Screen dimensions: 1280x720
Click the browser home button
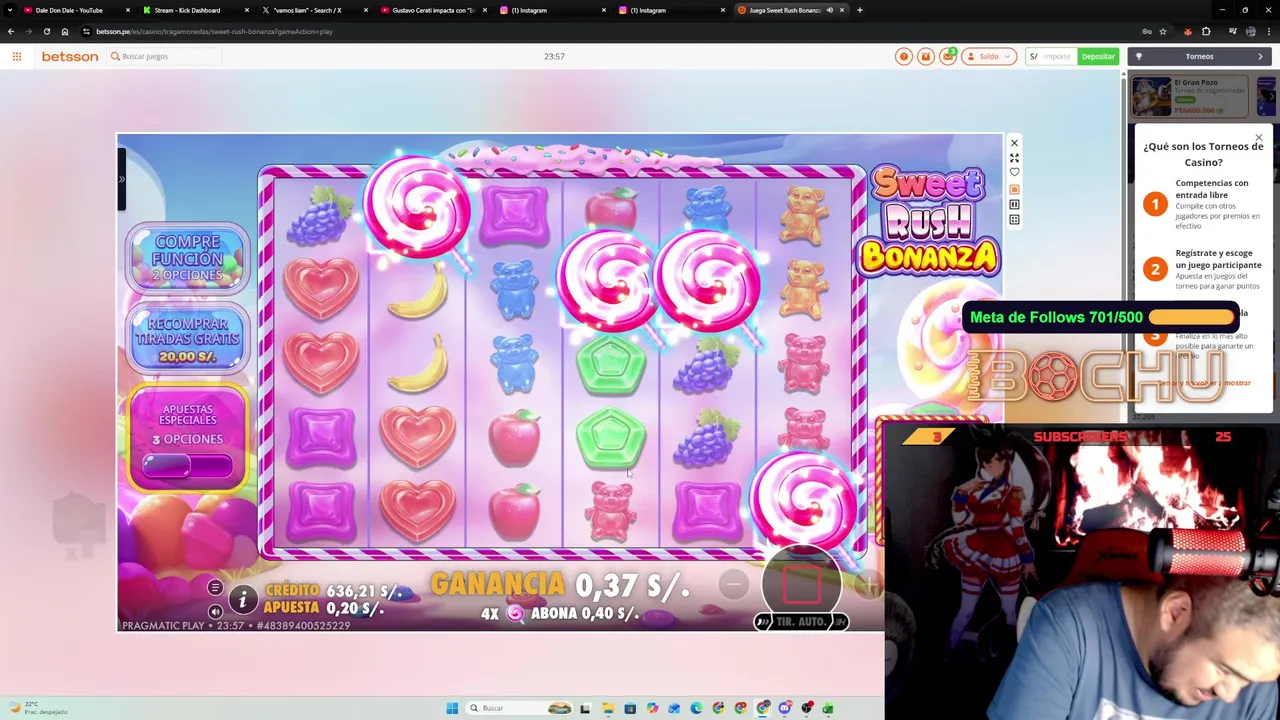pyautogui.click(x=65, y=31)
